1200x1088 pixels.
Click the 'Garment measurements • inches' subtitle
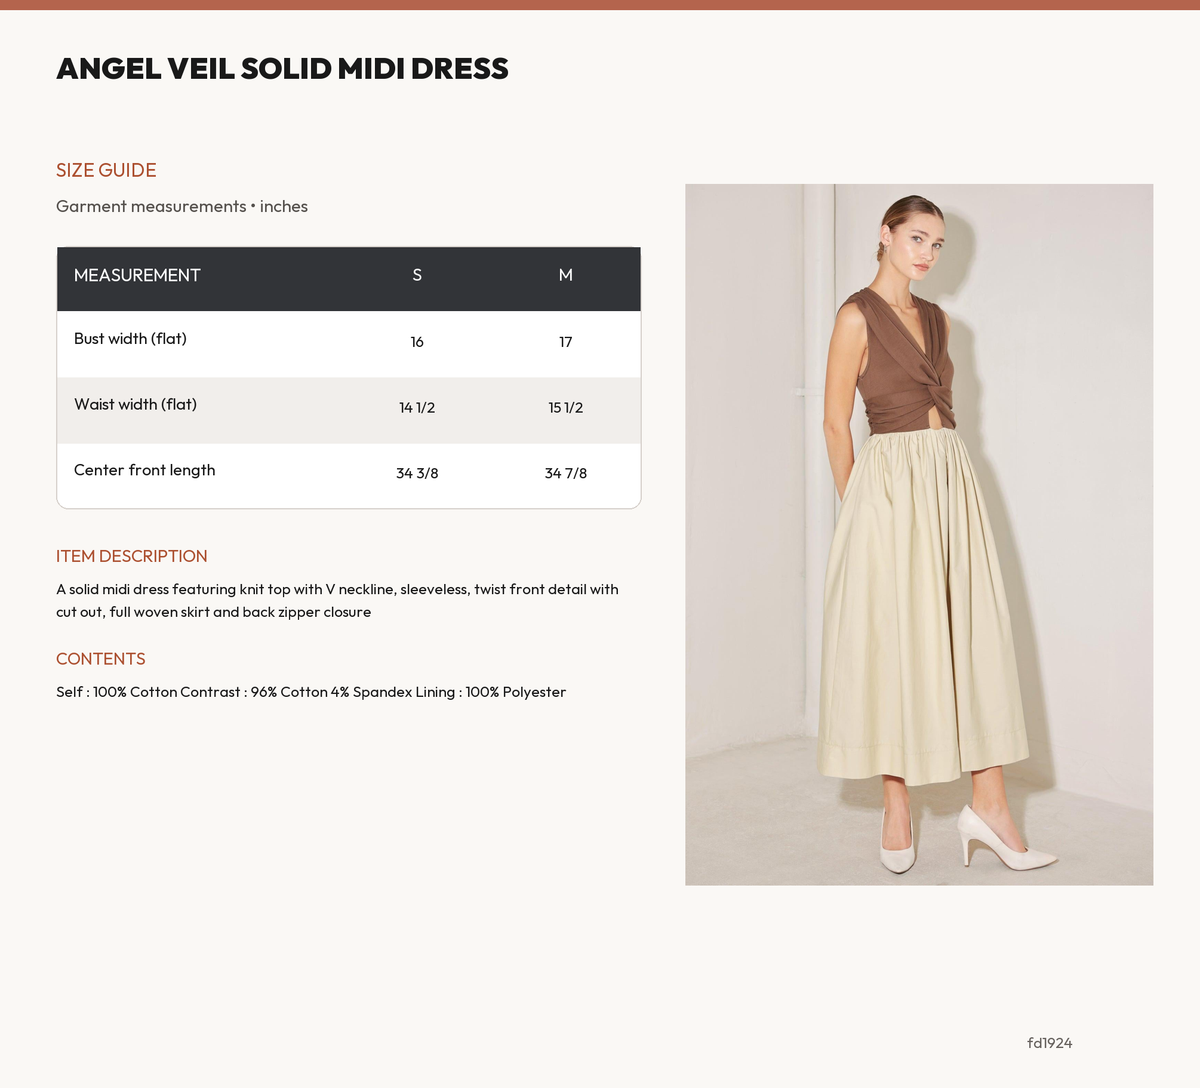tap(182, 206)
